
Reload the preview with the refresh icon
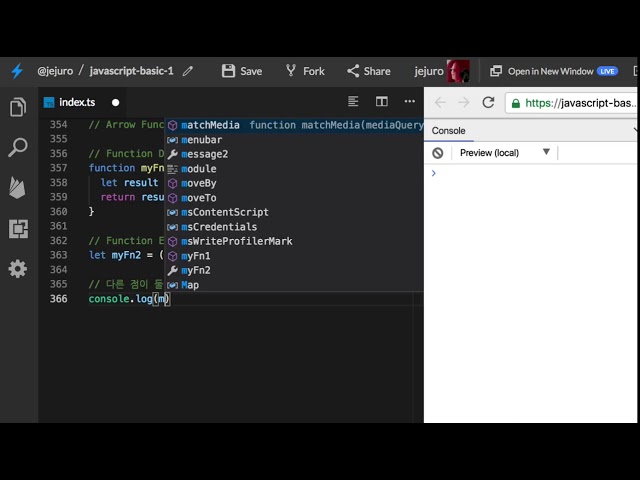click(488, 102)
